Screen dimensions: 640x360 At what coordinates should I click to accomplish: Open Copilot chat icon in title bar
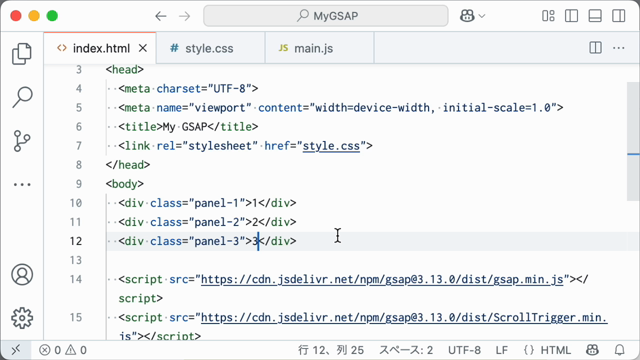click(467, 16)
